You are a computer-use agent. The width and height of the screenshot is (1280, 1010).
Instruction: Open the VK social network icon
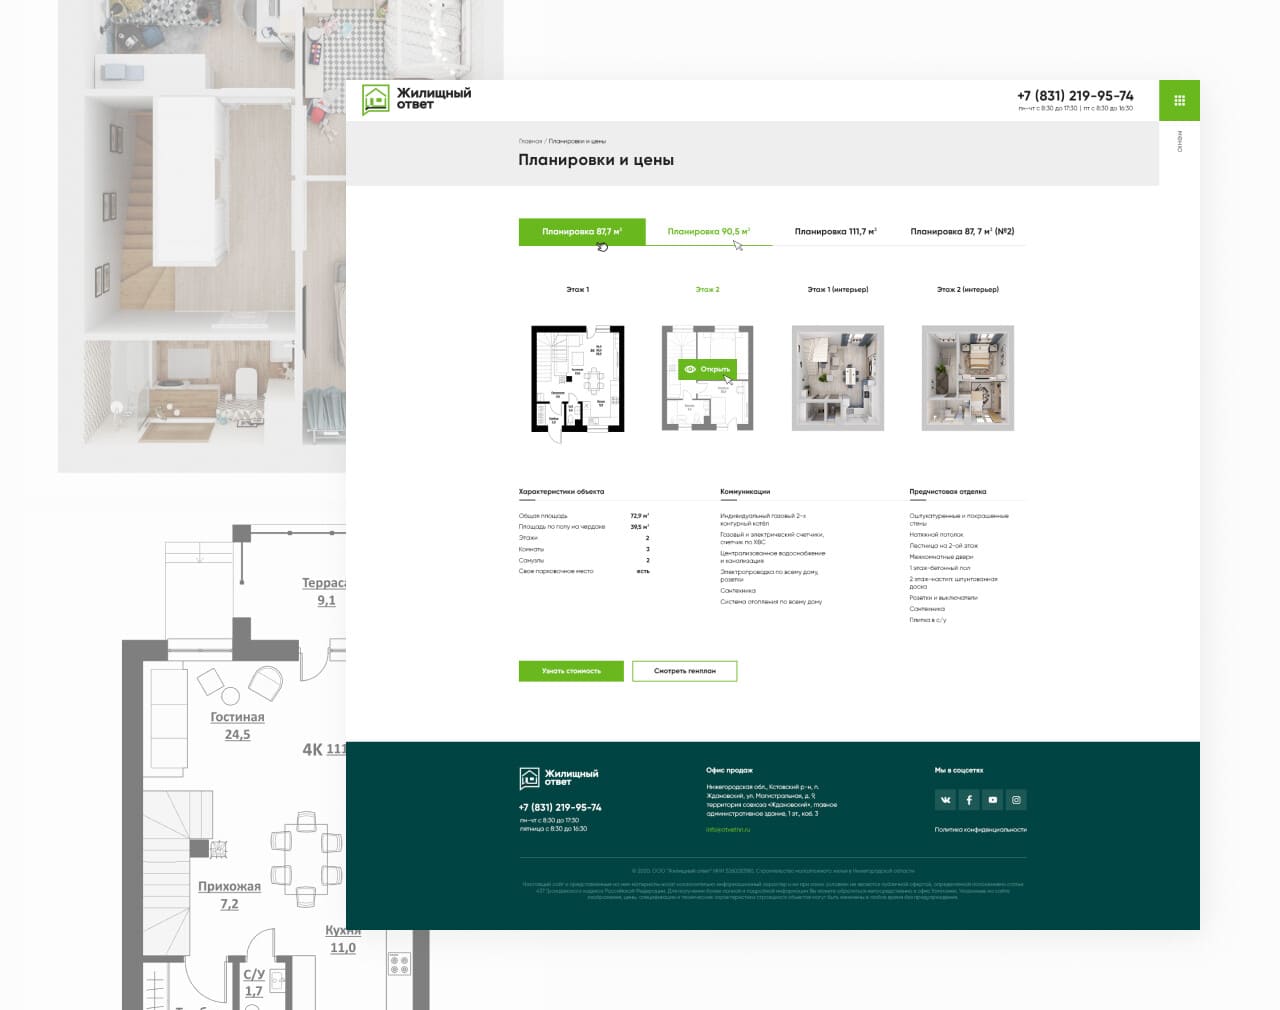point(945,800)
